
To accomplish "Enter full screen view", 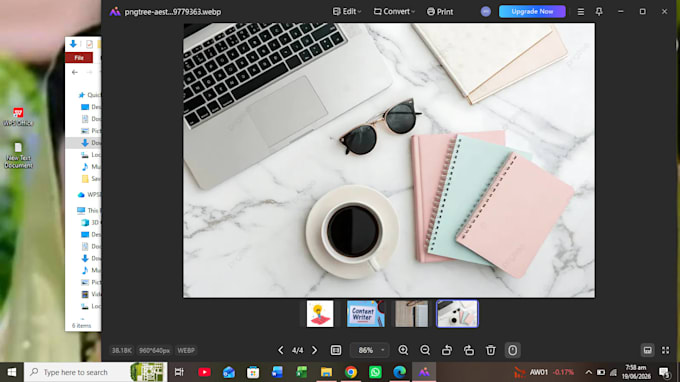I will 665,350.
